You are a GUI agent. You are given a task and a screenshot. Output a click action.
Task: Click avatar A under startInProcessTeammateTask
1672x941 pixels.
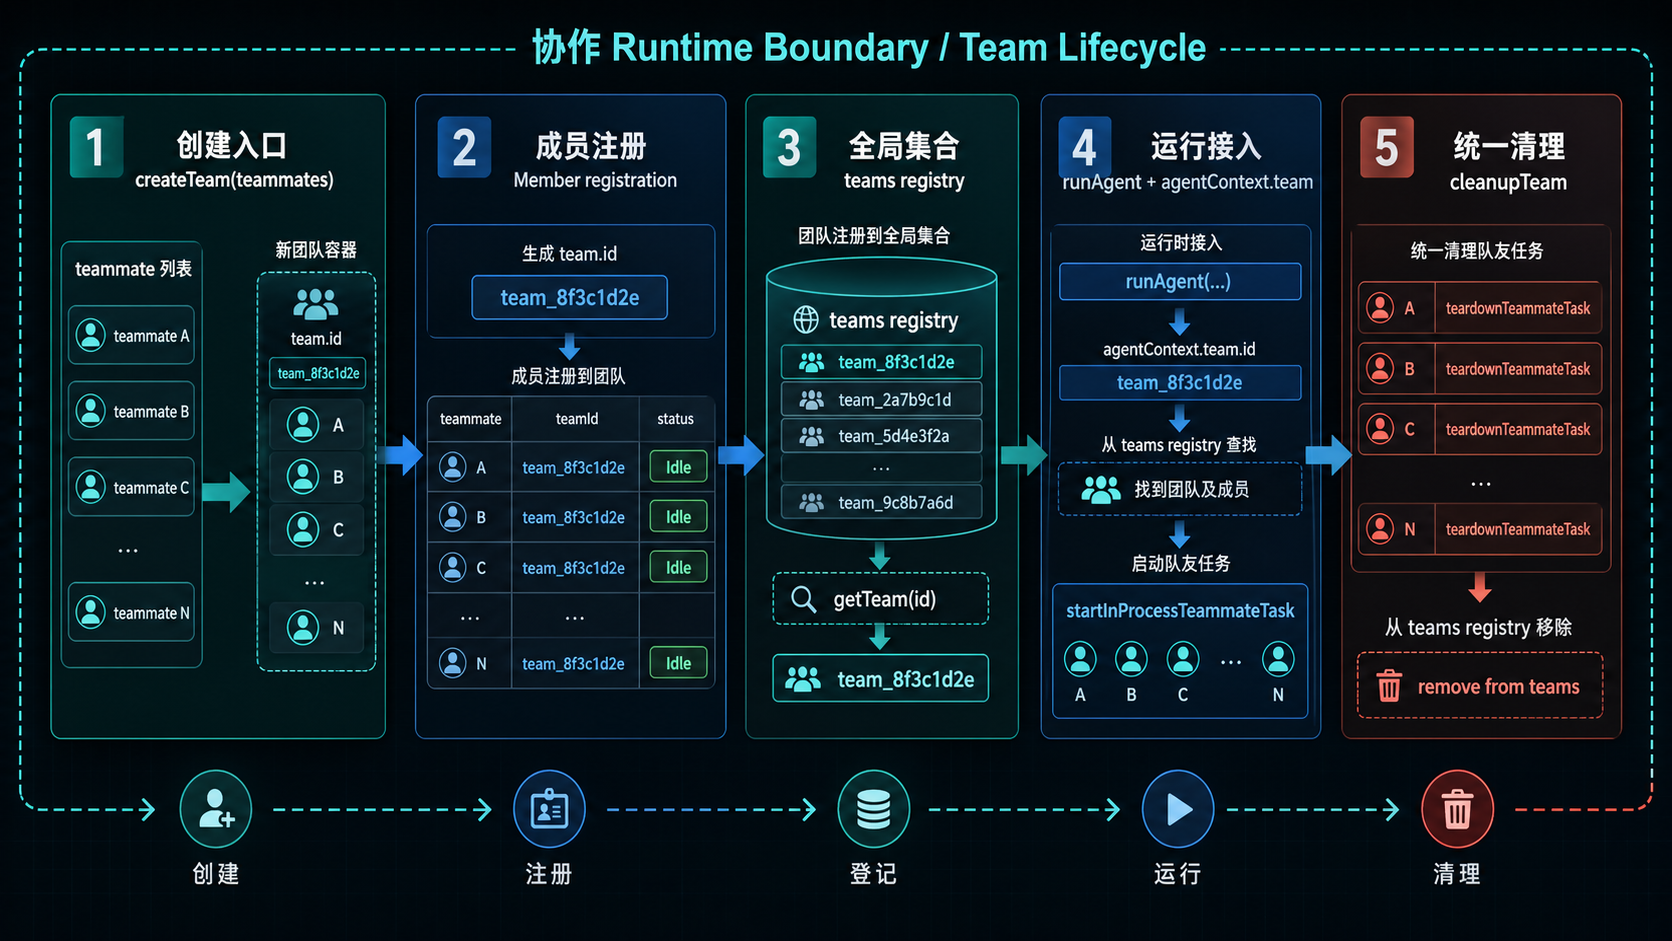pos(1080,659)
